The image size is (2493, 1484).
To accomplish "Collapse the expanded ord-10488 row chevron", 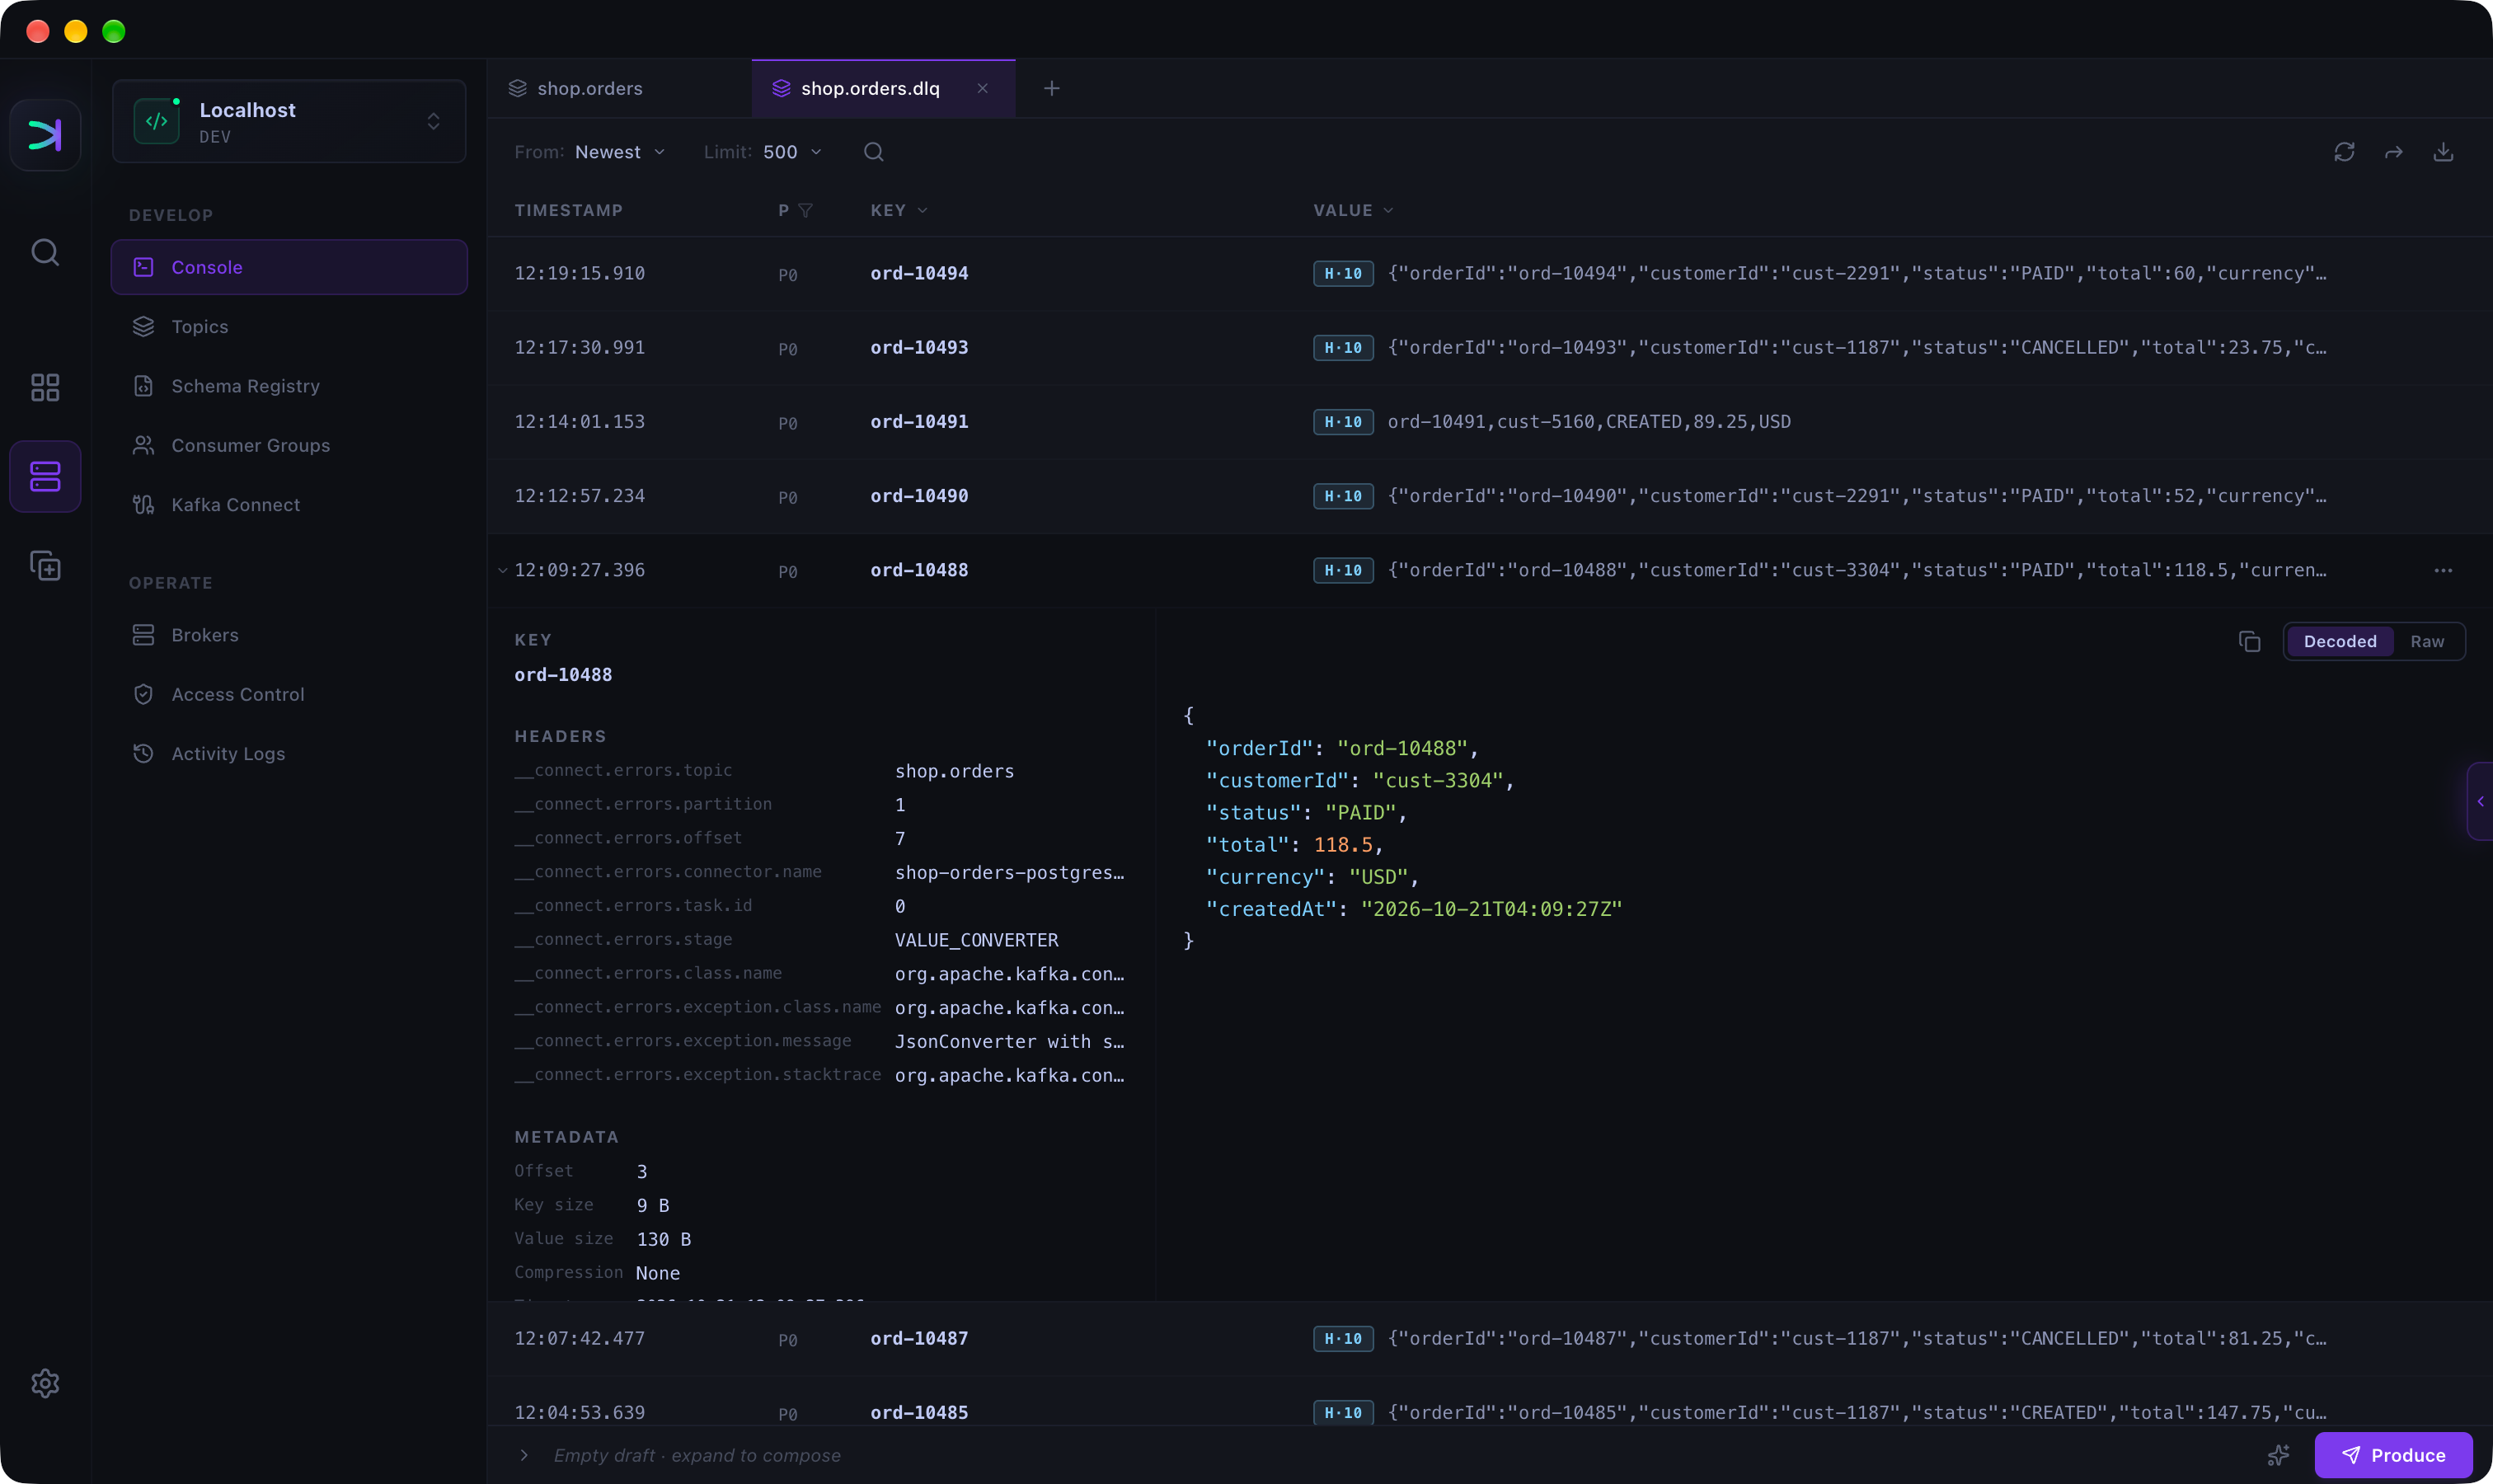I will tap(502, 571).
